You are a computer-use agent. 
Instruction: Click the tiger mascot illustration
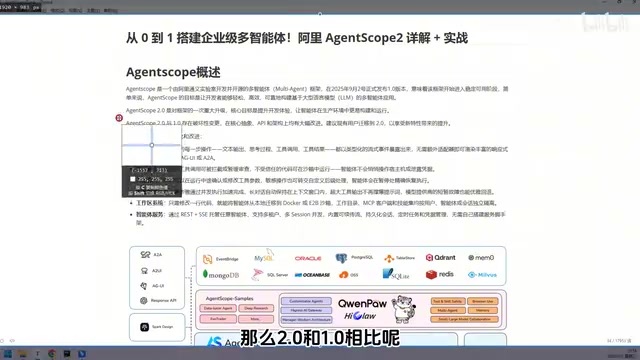pos(403,309)
